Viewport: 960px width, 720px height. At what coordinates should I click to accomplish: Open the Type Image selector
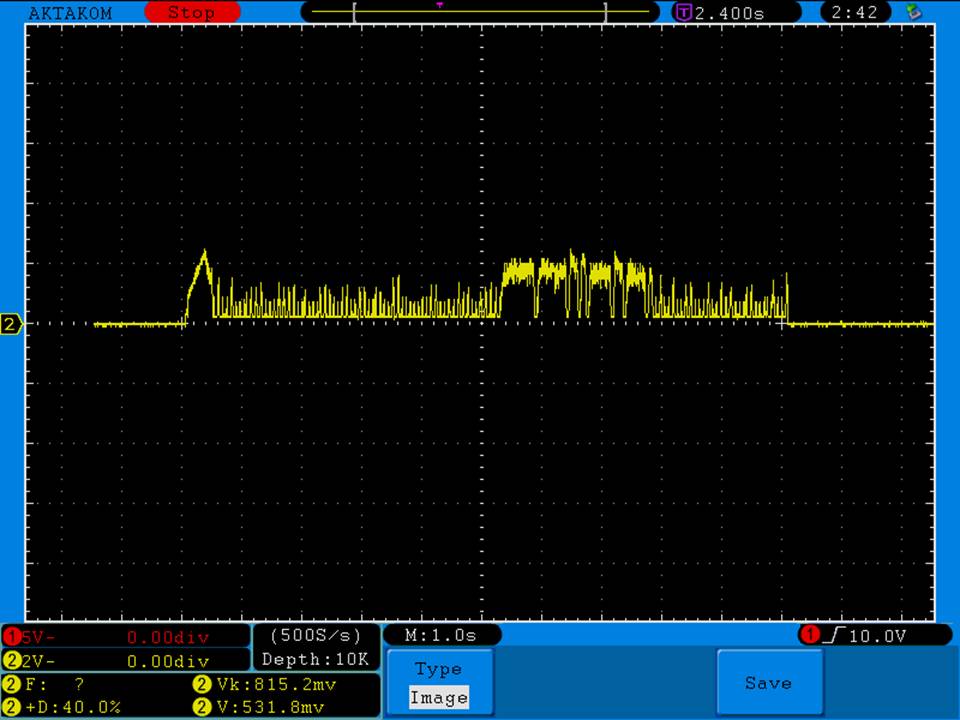440,683
